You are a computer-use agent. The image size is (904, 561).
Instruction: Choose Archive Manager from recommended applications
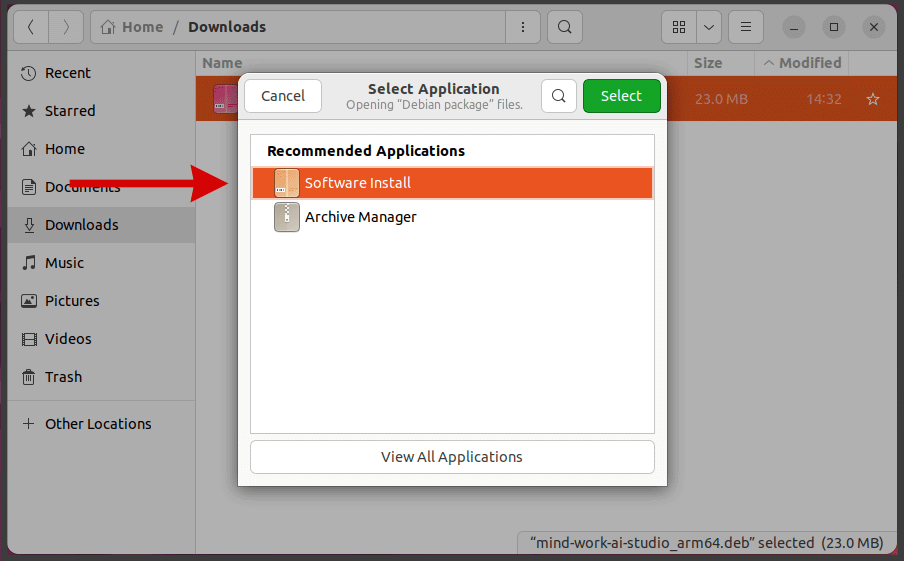361,217
